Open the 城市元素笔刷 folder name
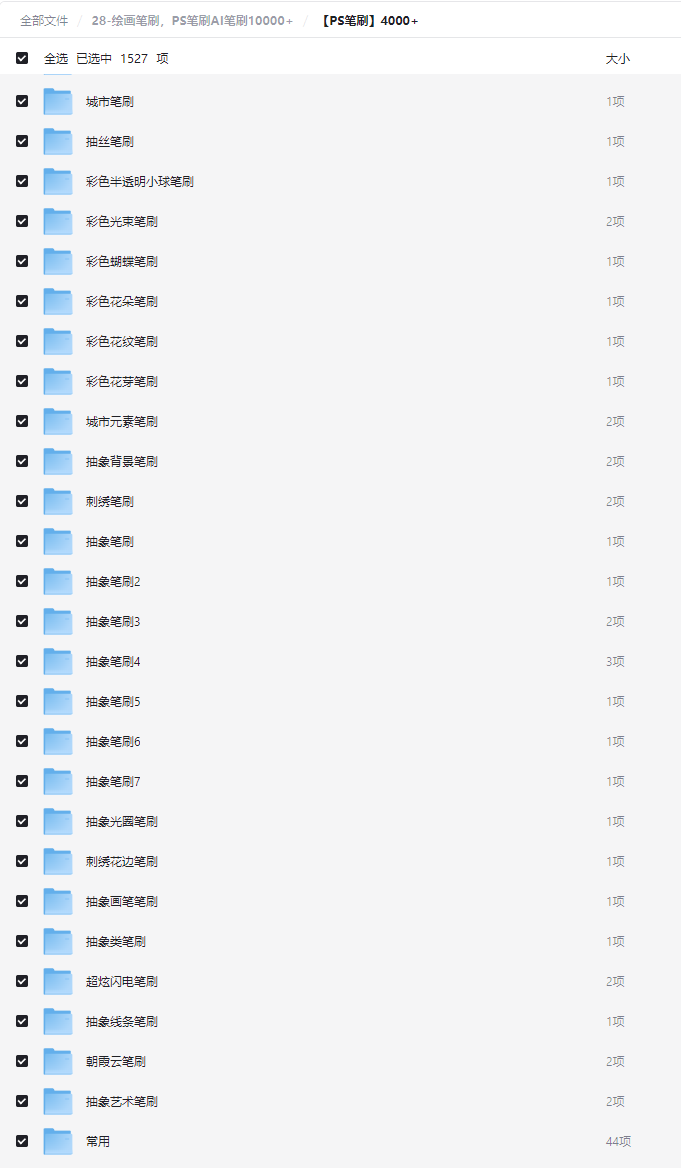The width and height of the screenshot is (681, 1168). pos(121,422)
